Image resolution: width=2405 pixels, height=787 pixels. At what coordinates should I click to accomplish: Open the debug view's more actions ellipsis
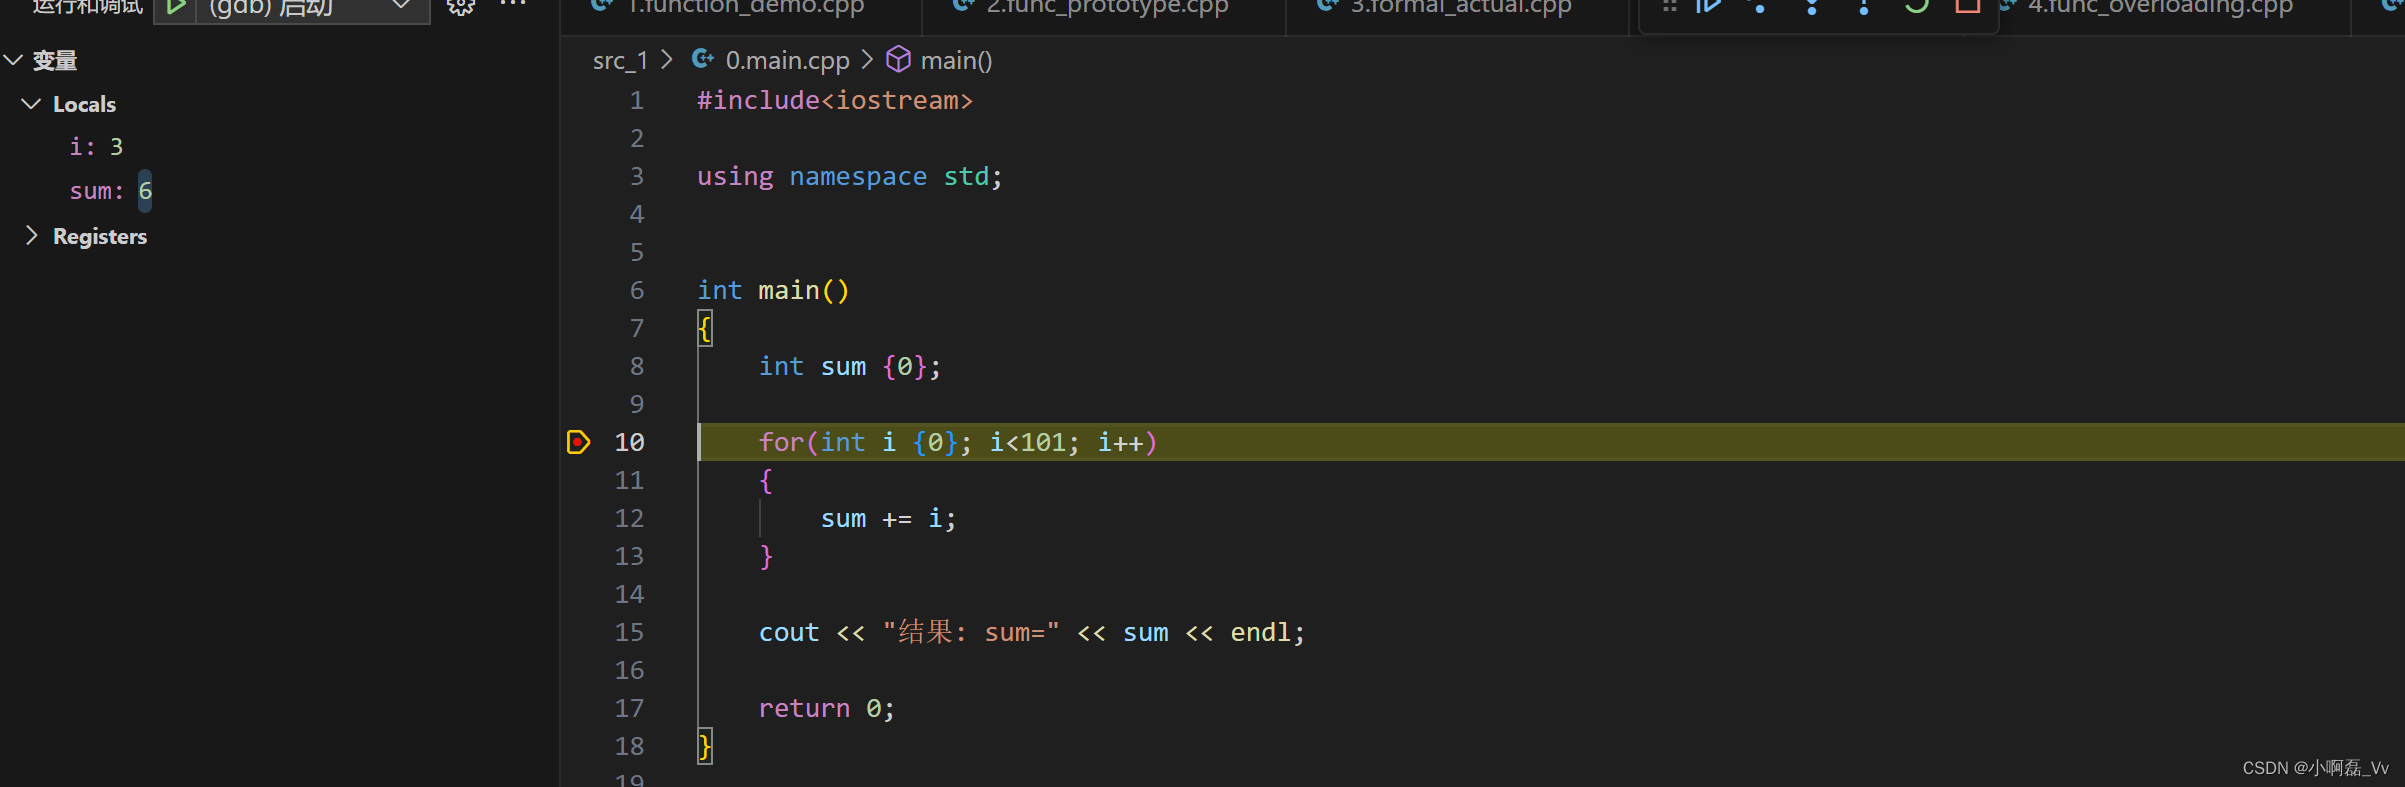click(x=513, y=5)
